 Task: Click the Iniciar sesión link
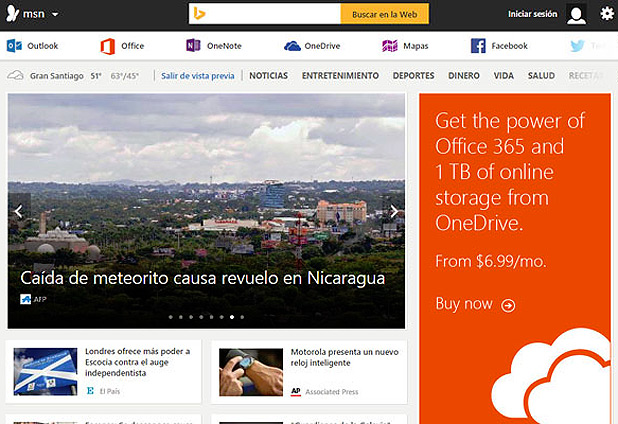[x=532, y=14]
